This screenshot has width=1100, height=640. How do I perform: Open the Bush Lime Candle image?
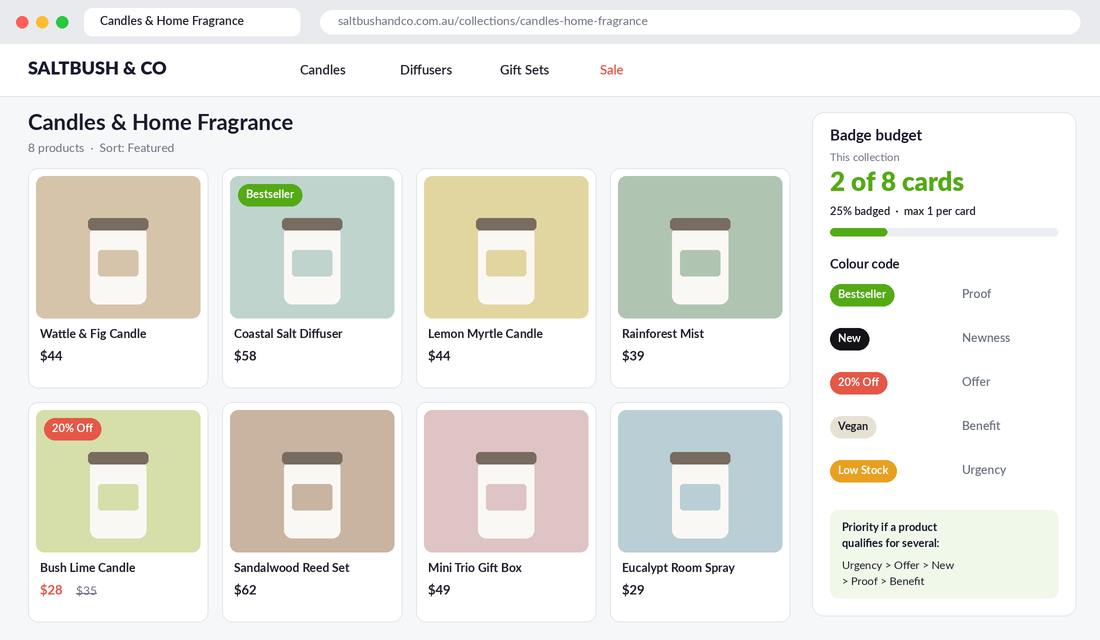tap(118, 481)
